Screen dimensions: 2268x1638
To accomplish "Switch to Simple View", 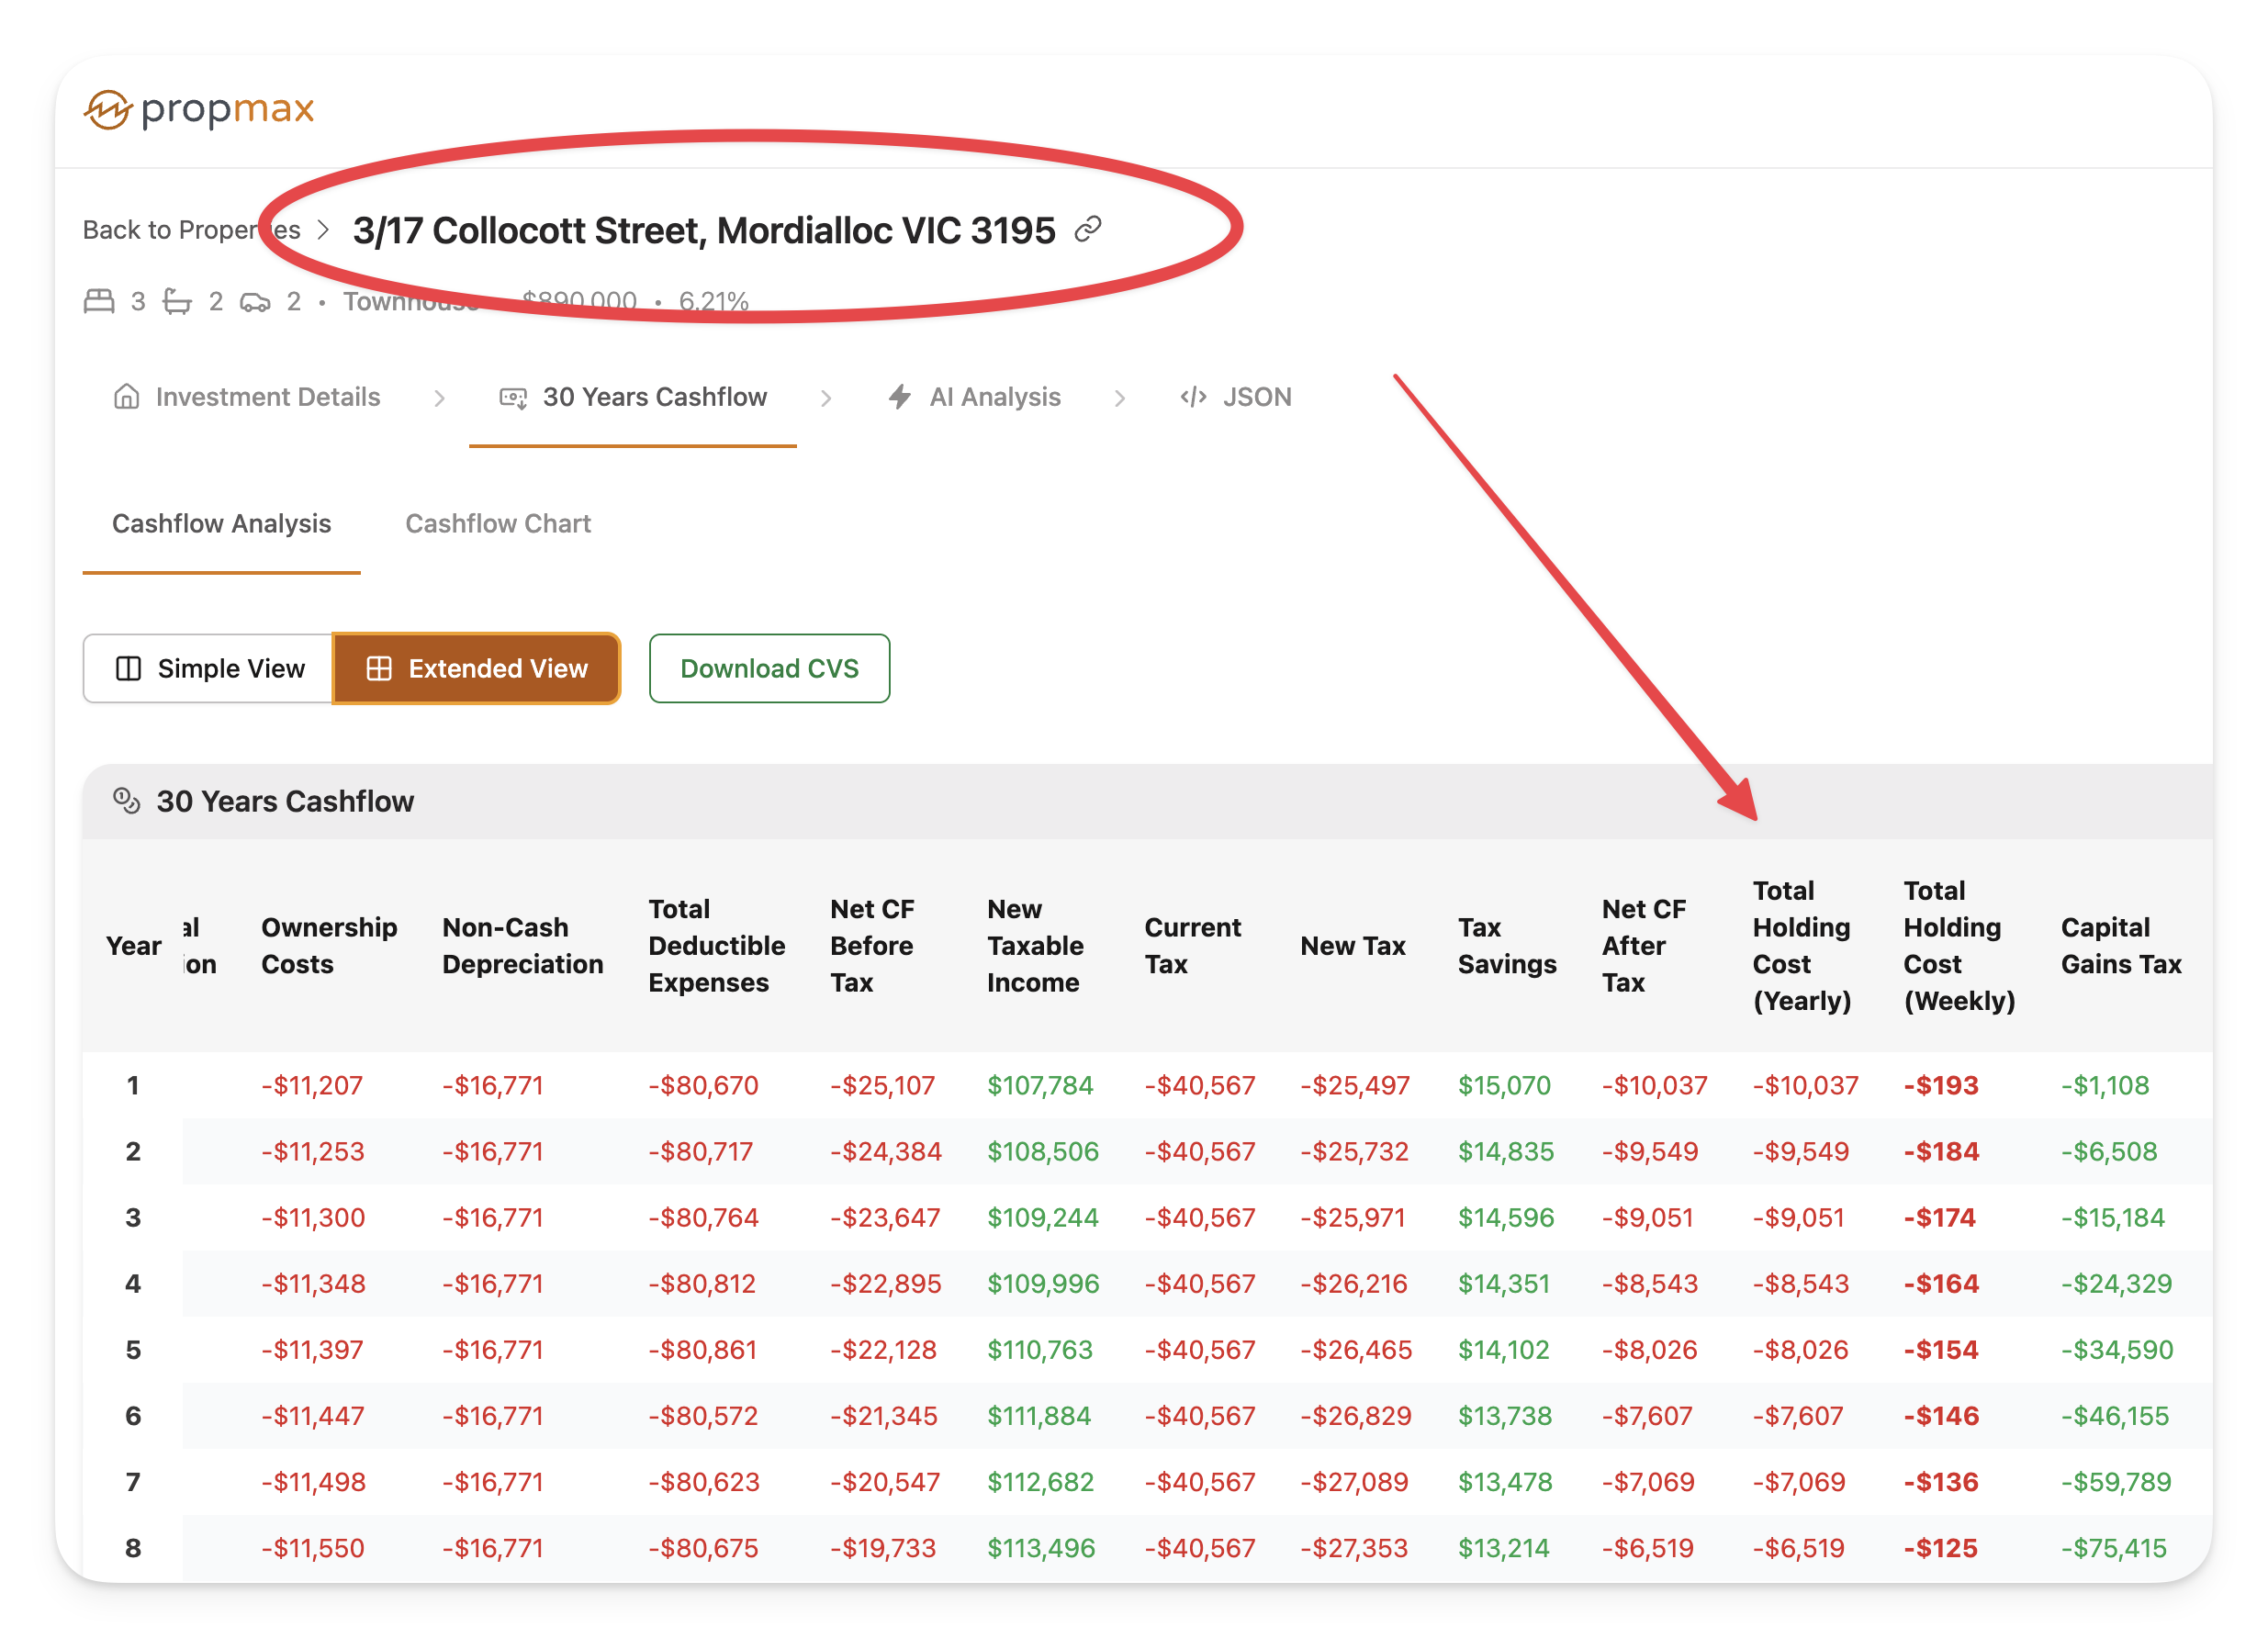I will pyautogui.click(x=208, y=668).
